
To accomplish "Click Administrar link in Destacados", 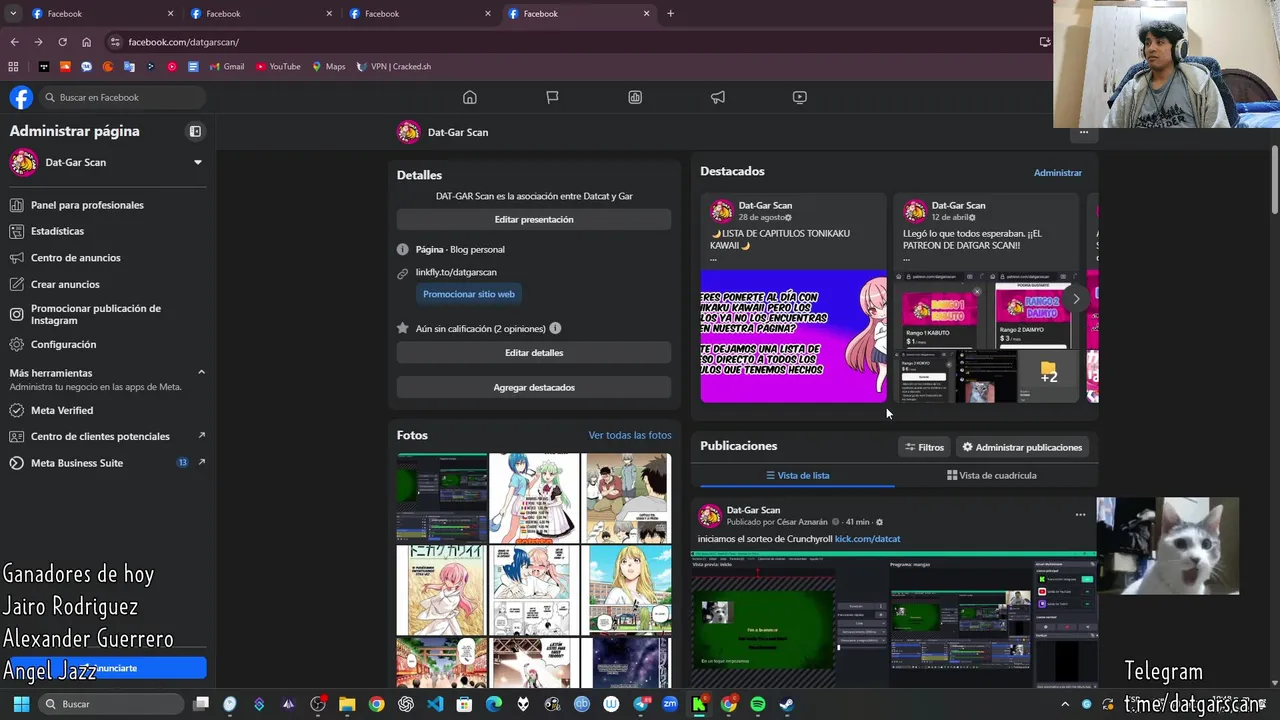I will [x=1057, y=173].
